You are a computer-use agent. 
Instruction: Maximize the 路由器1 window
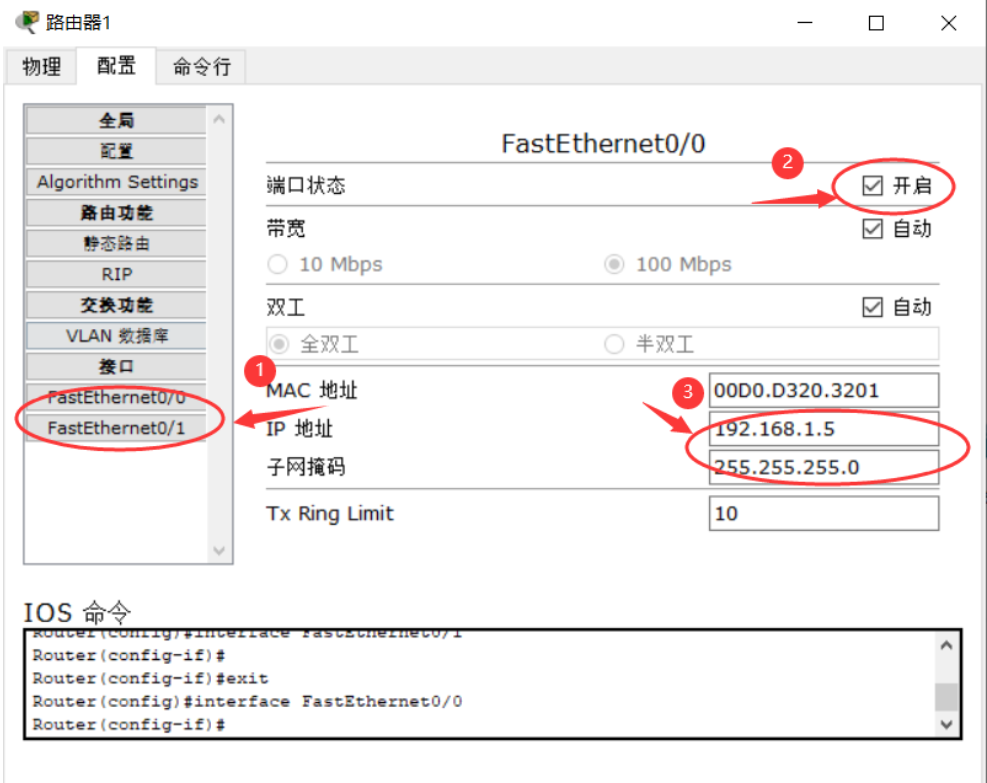pyautogui.click(x=876, y=23)
